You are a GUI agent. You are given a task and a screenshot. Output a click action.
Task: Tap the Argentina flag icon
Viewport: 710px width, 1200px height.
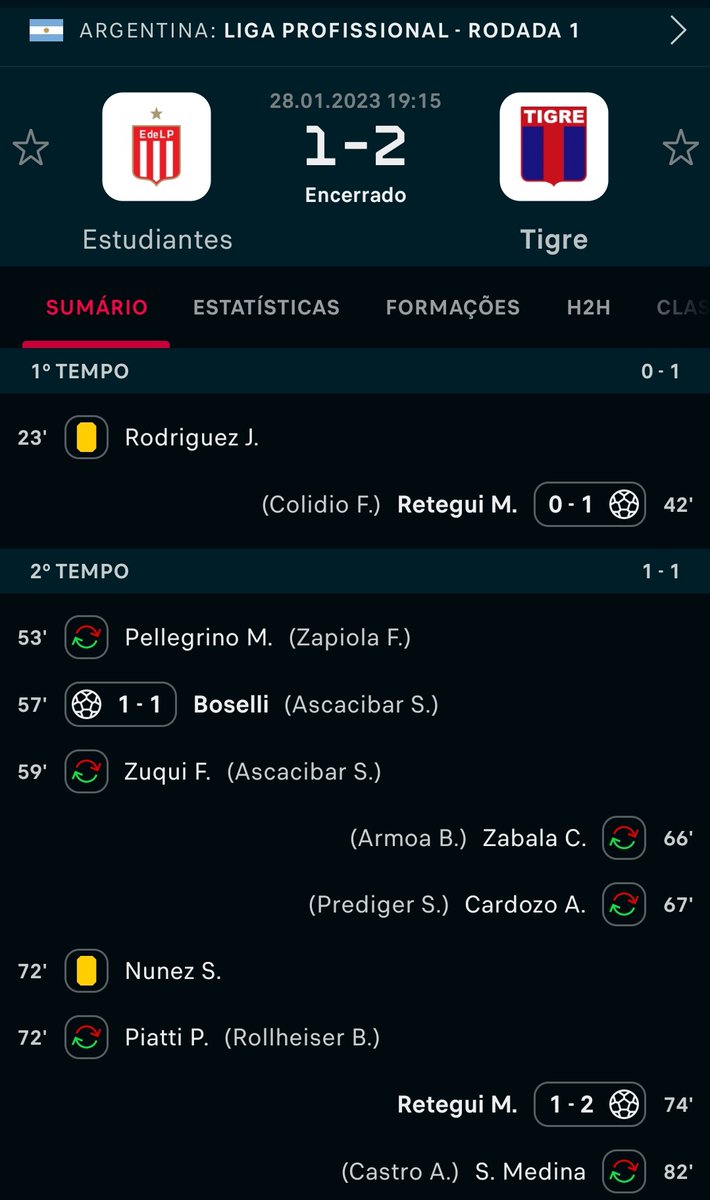click(x=46, y=30)
